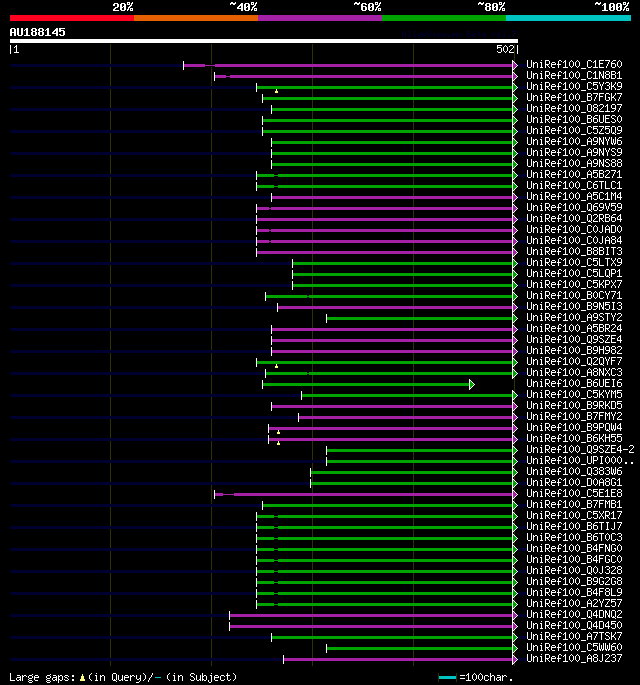Click the yellow gap marker under B6KH55
Viewport: 640px width, 685px height.
[278, 443]
